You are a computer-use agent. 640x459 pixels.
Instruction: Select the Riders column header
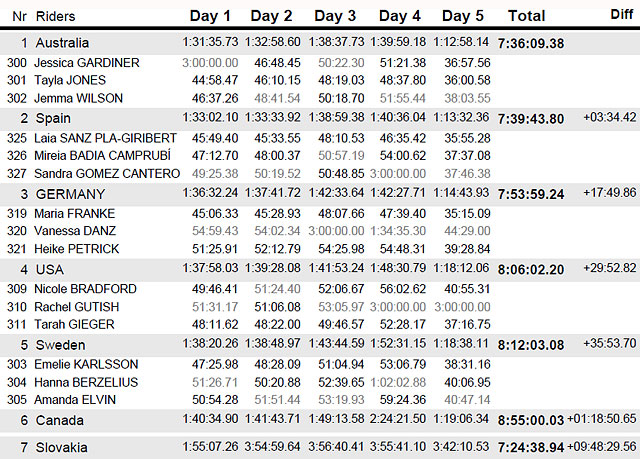point(56,16)
